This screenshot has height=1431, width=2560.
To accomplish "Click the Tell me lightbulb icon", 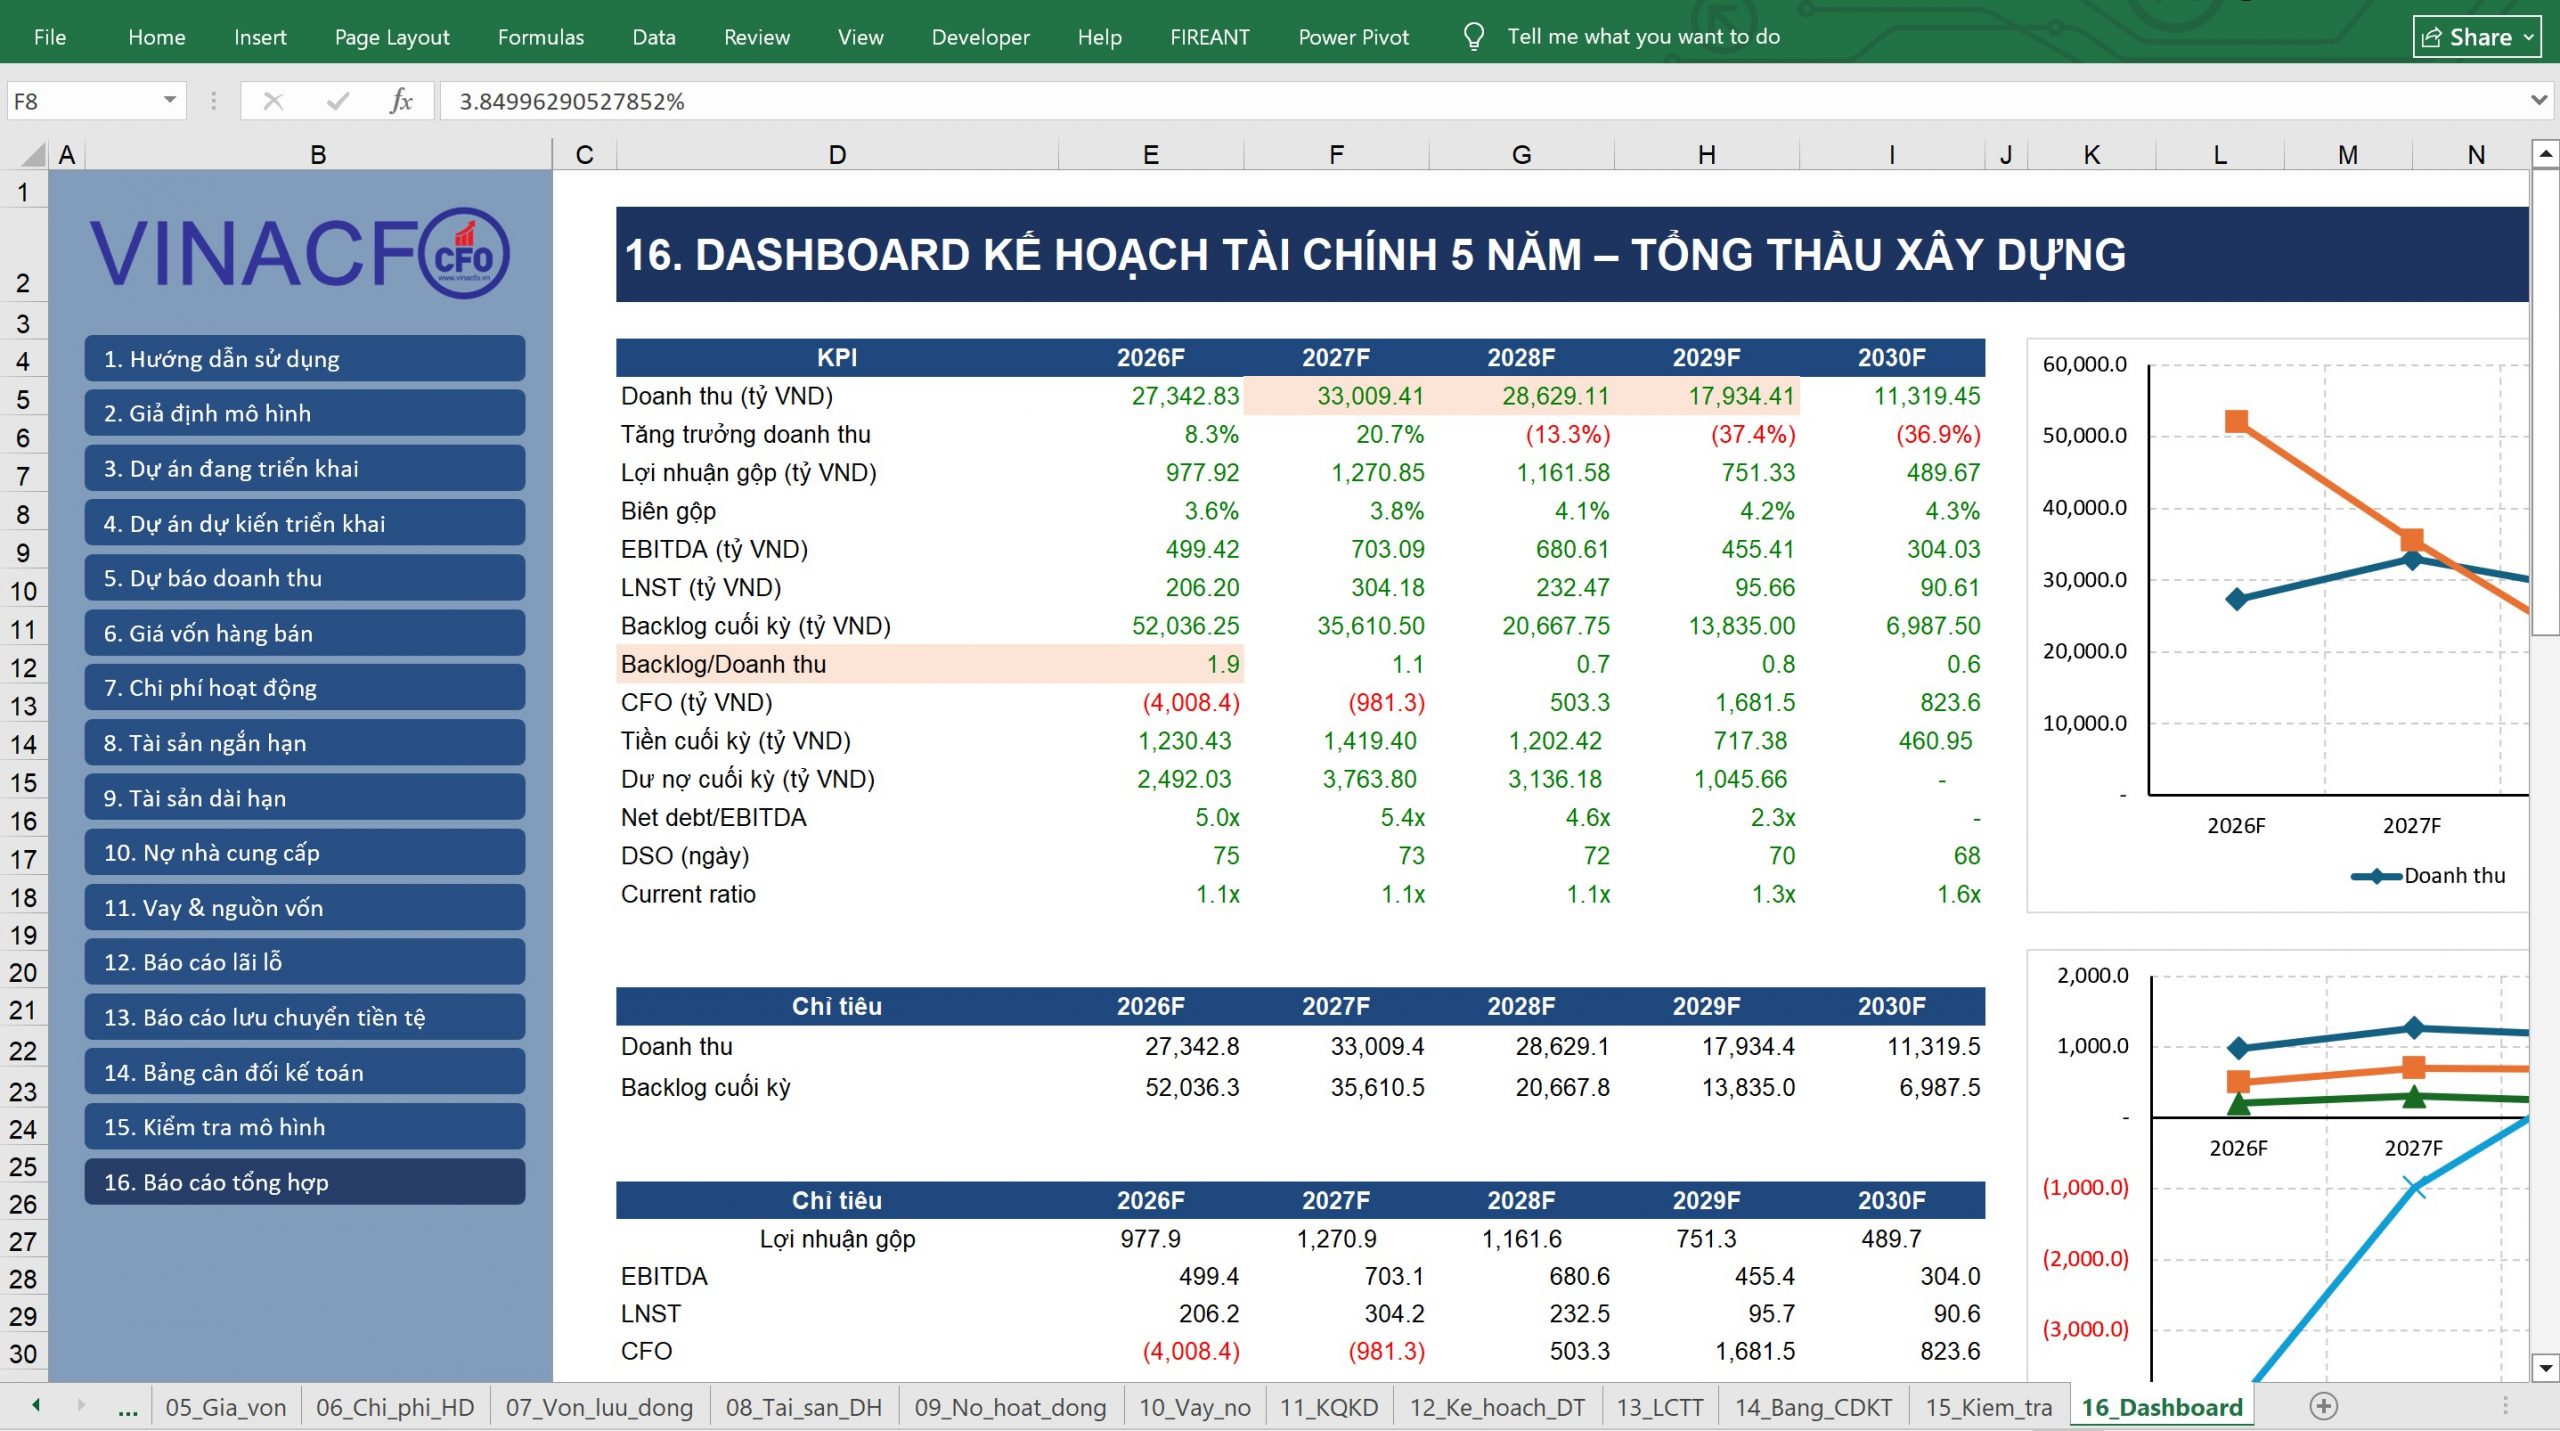I will pos(1473,37).
